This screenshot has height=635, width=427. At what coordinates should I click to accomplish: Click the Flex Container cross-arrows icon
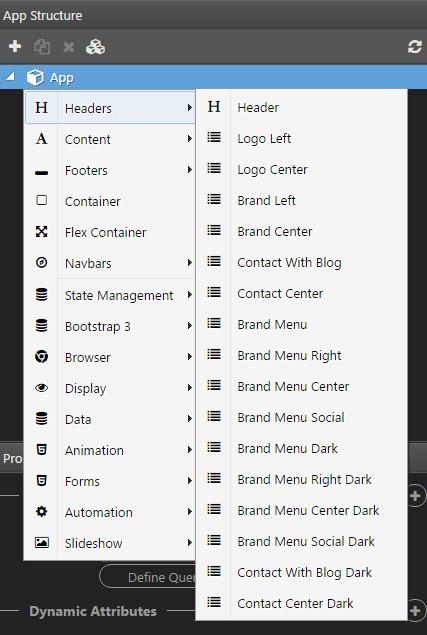coord(41,232)
